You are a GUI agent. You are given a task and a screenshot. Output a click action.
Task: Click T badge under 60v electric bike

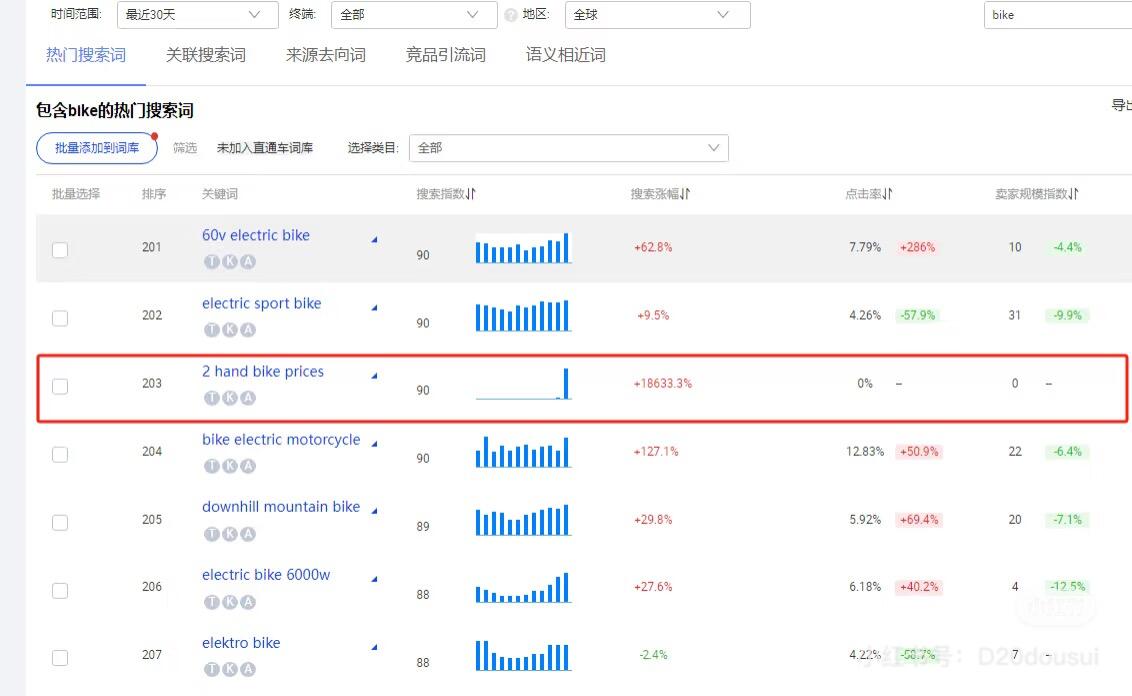[212, 261]
